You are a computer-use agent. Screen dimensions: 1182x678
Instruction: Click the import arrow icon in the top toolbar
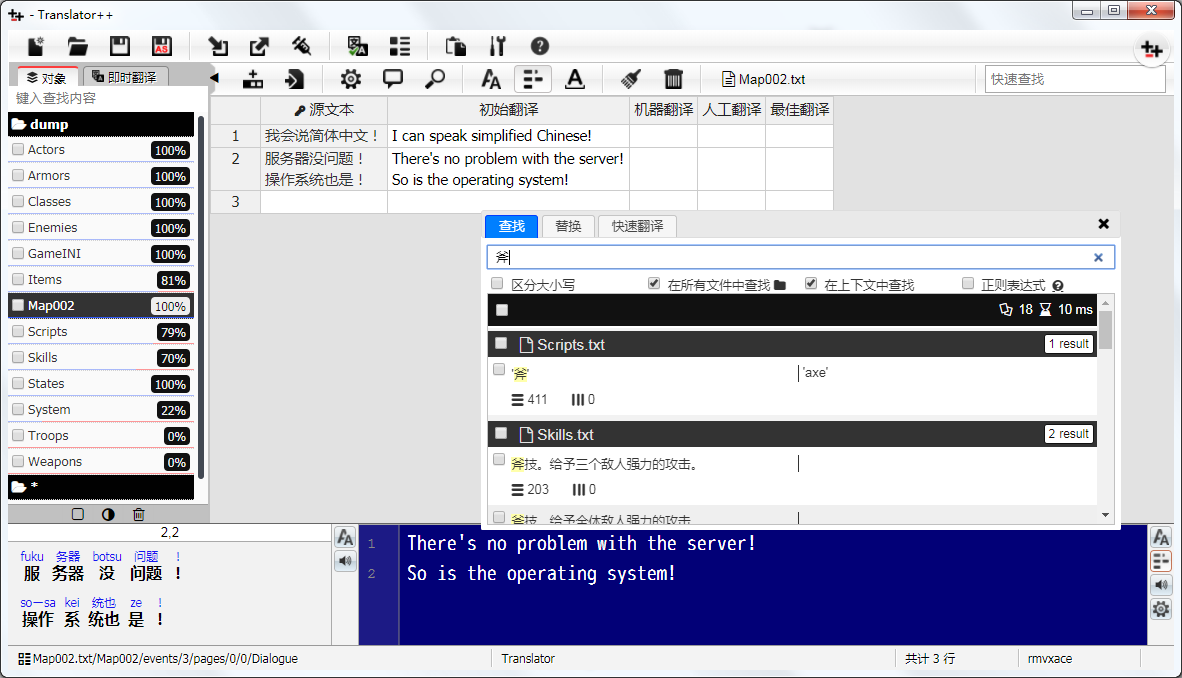[218, 47]
